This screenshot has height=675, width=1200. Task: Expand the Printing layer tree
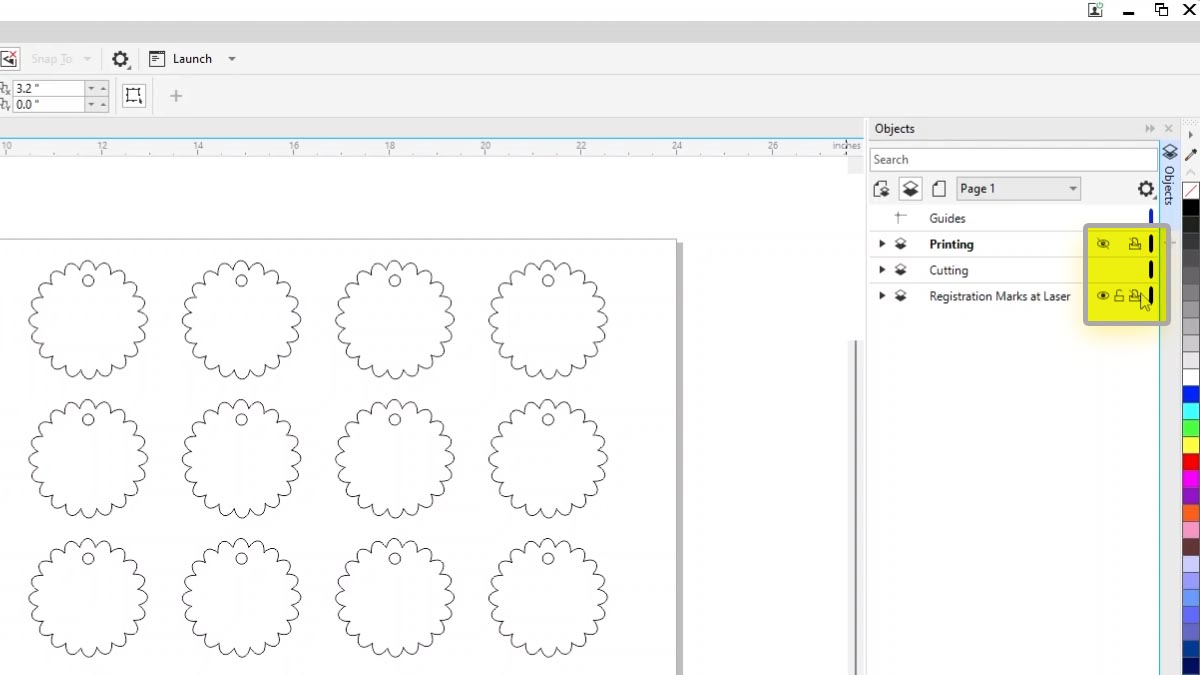pos(882,244)
